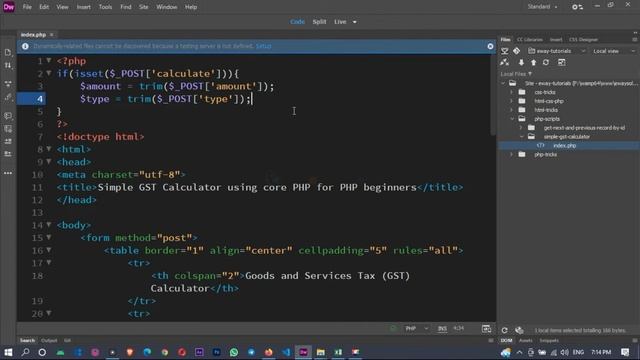The image size is (640, 360).
Task: Collapse code fold arrow at line 17
Action: click(x=49, y=262)
